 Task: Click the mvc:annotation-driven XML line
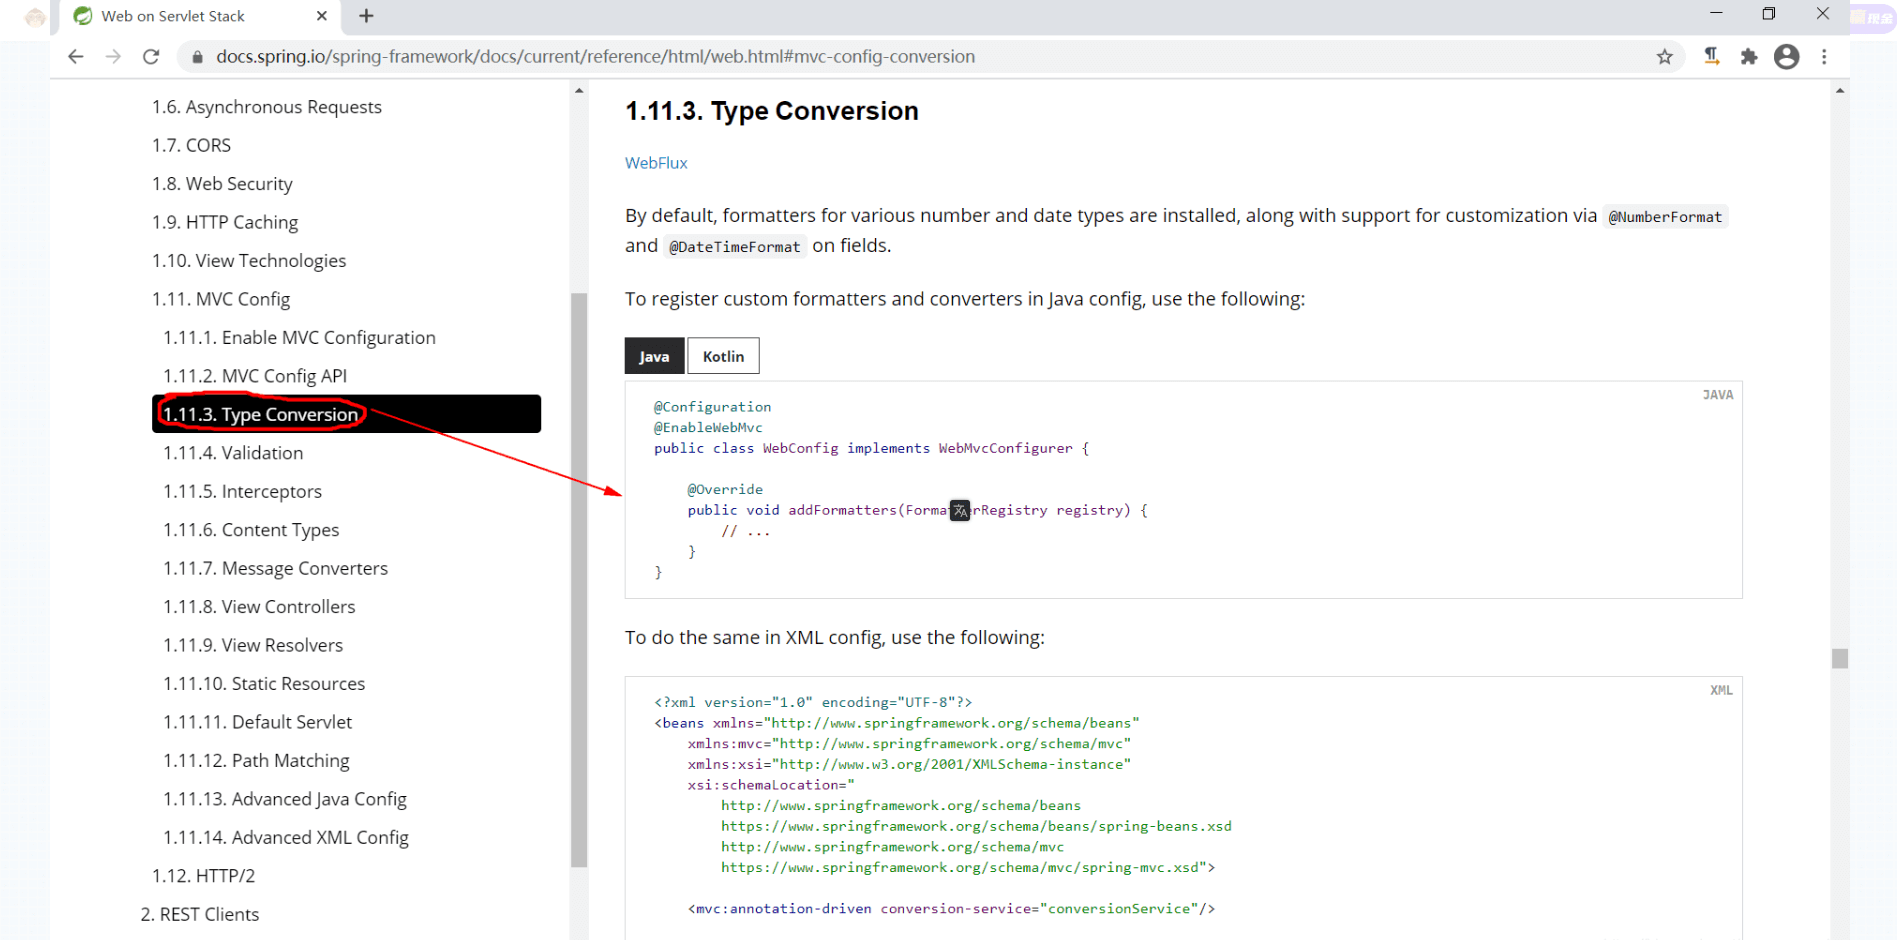[x=951, y=909]
